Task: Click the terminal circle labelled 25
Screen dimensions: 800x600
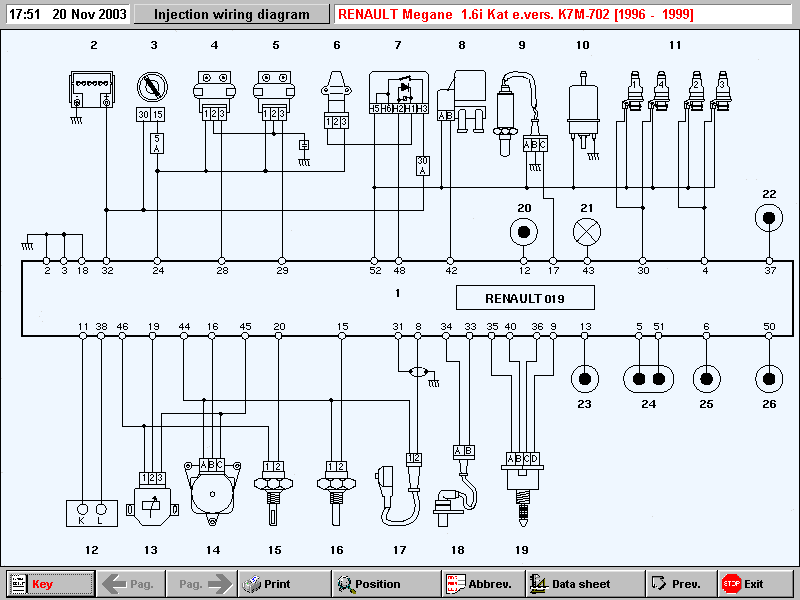Action: tap(707, 379)
